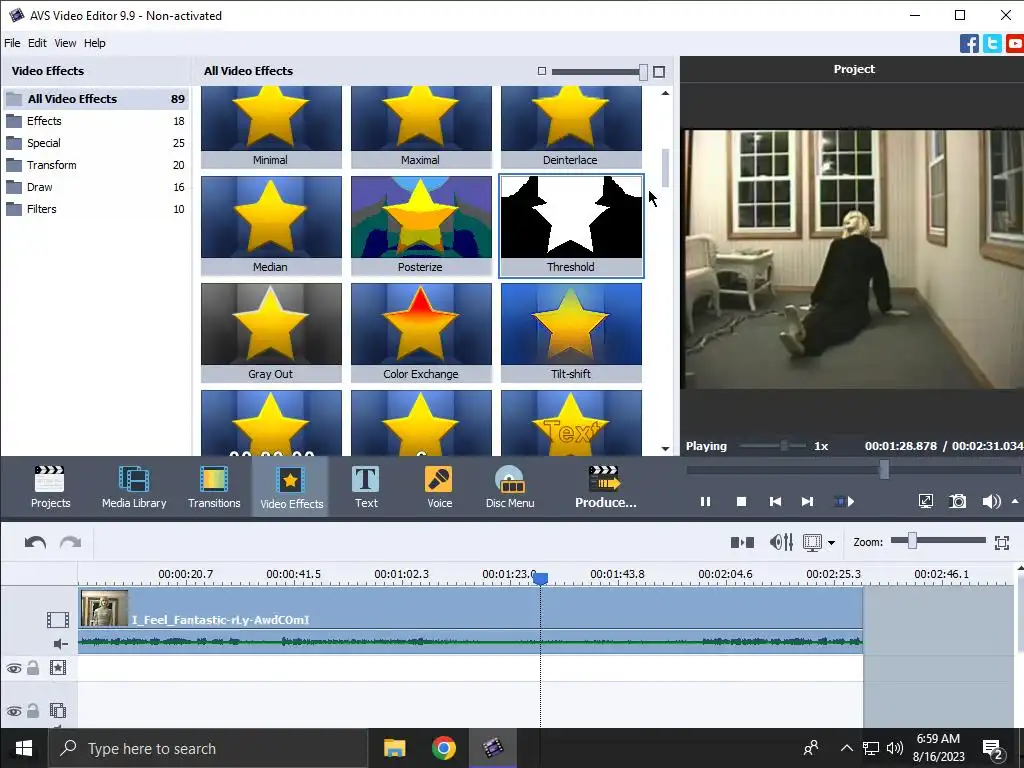Select the All Video Effects category
This screenshot has height=768, width=1024.
coord(96,99)
